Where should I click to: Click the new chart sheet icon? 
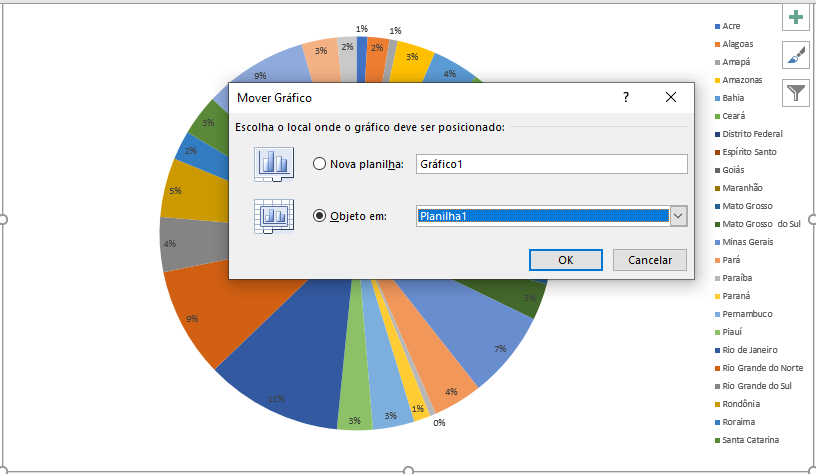point(274,164)
